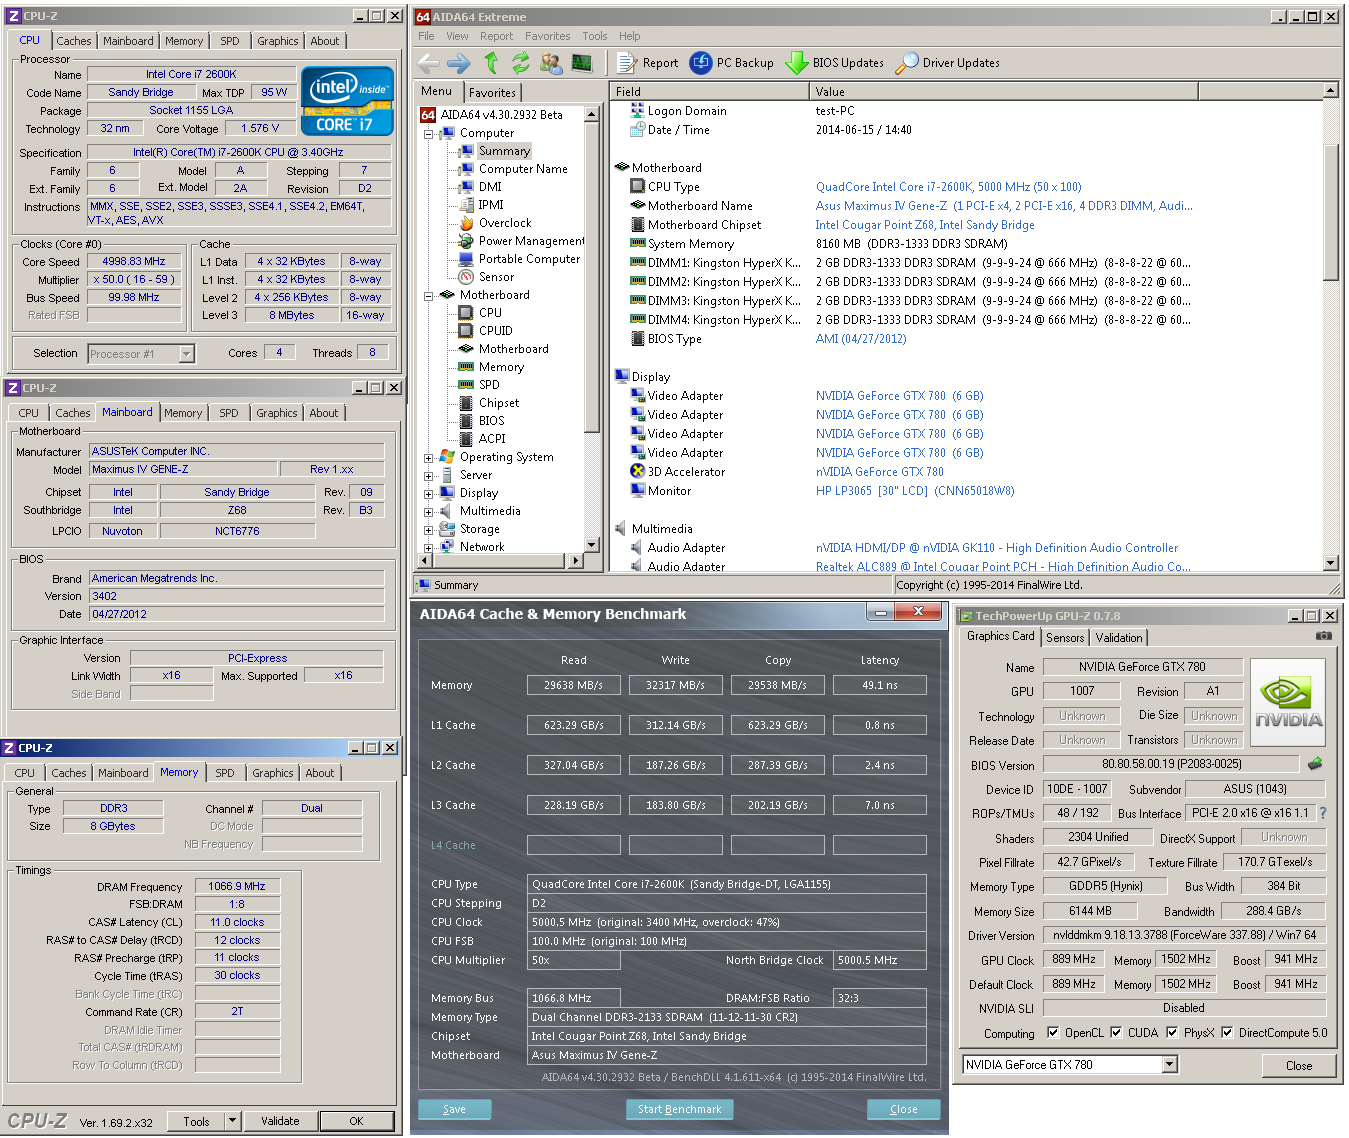Switch to the Sensors tab in GPU-Z
Screen dimensions: 1349x1138
coord(1065,638)
